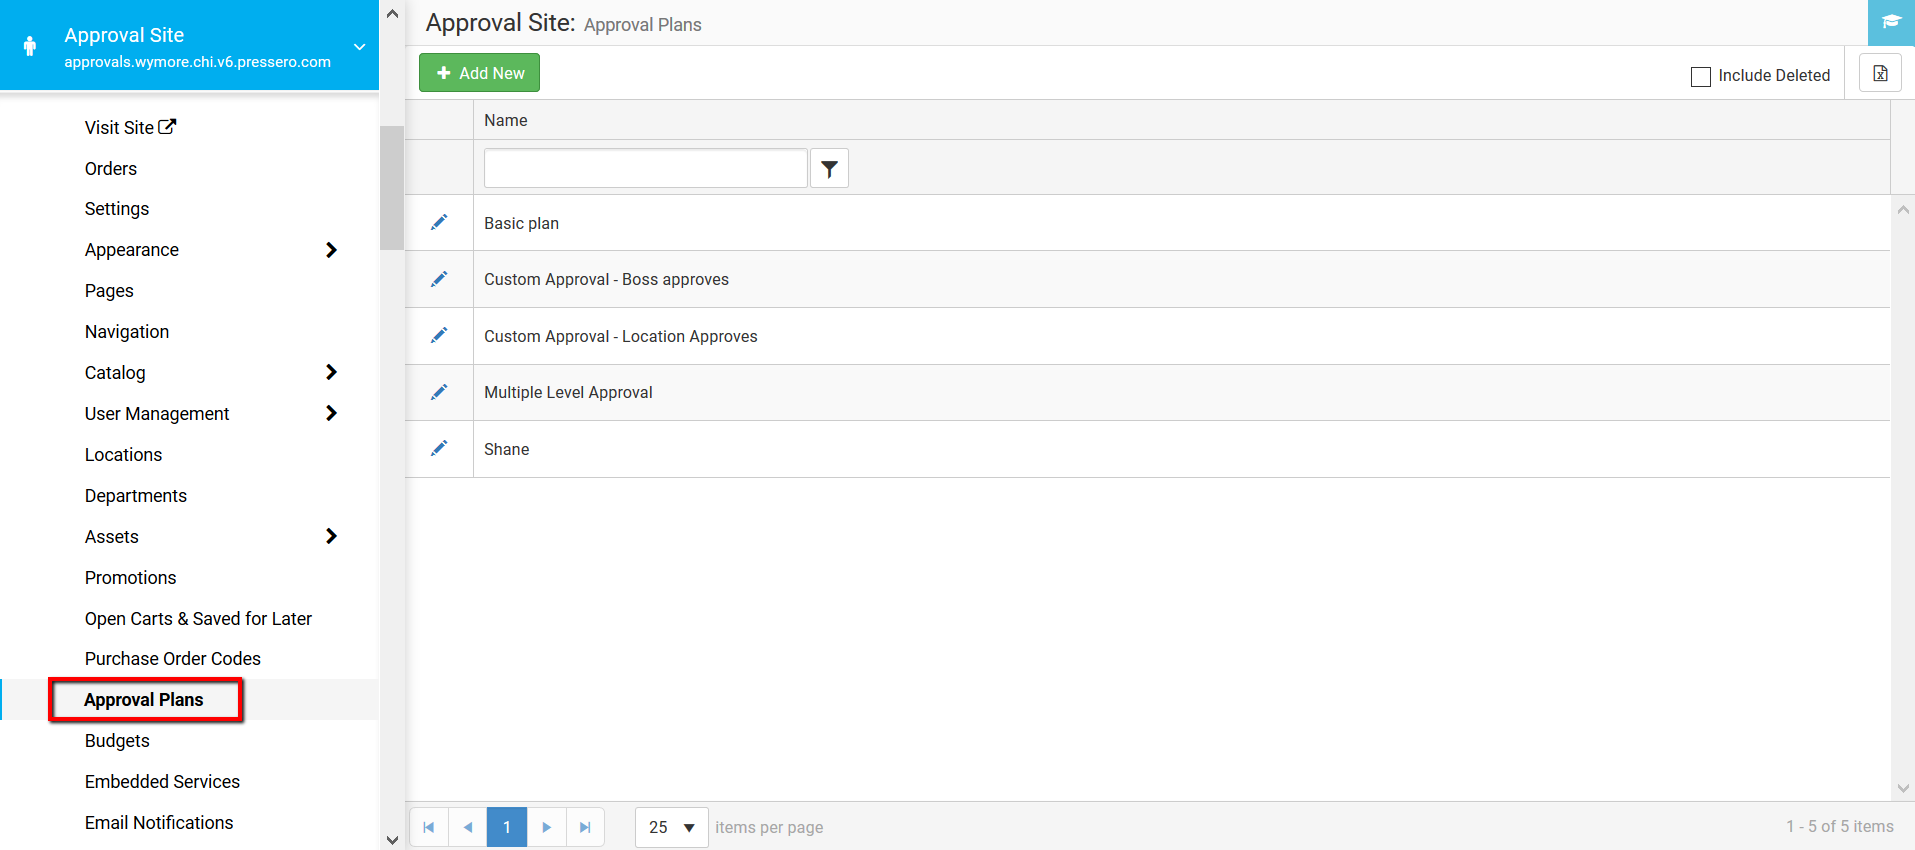Focus the Name filter text field

click(646, 168)
